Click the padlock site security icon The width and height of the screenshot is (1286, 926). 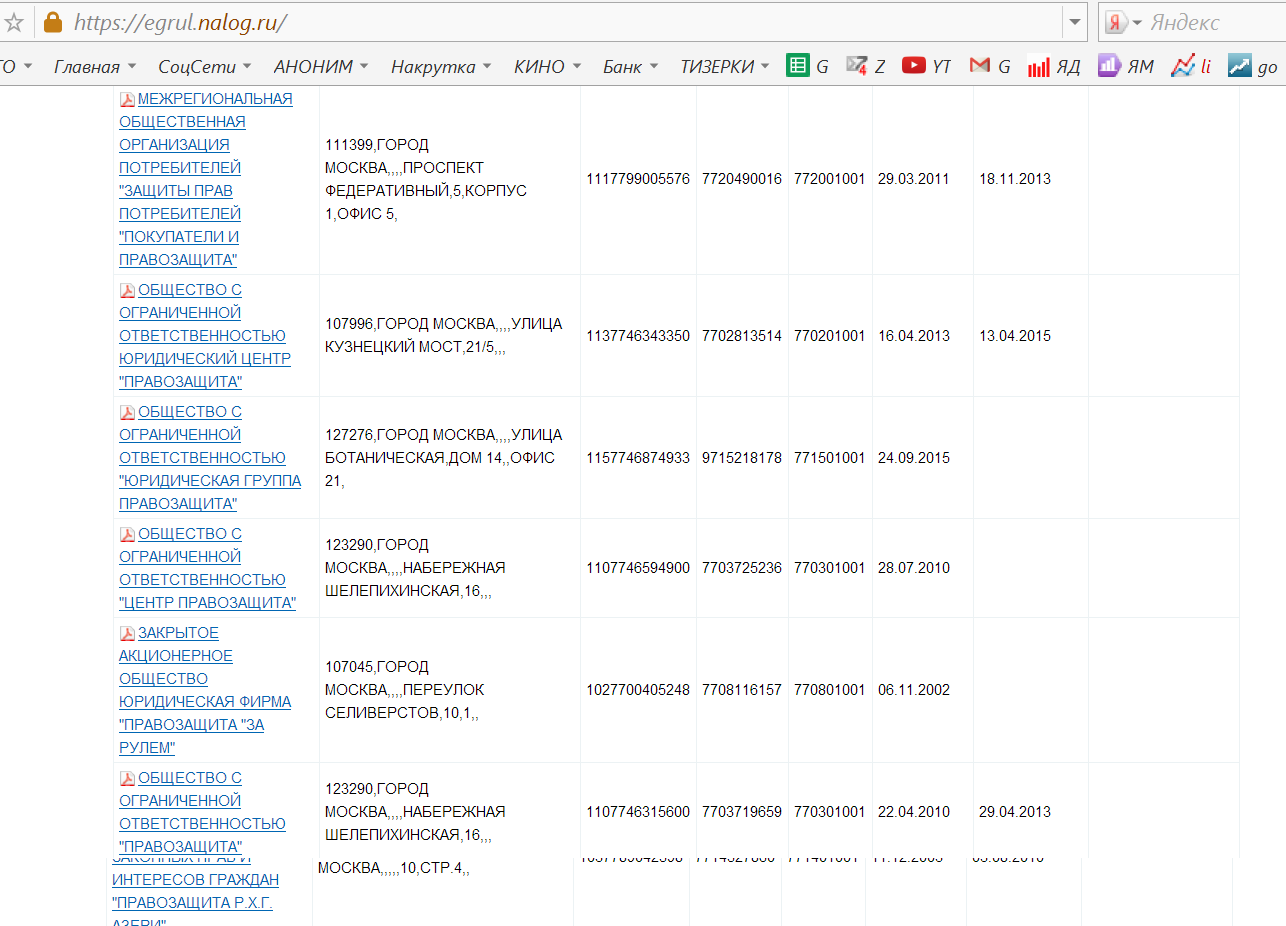click(52, 22)
